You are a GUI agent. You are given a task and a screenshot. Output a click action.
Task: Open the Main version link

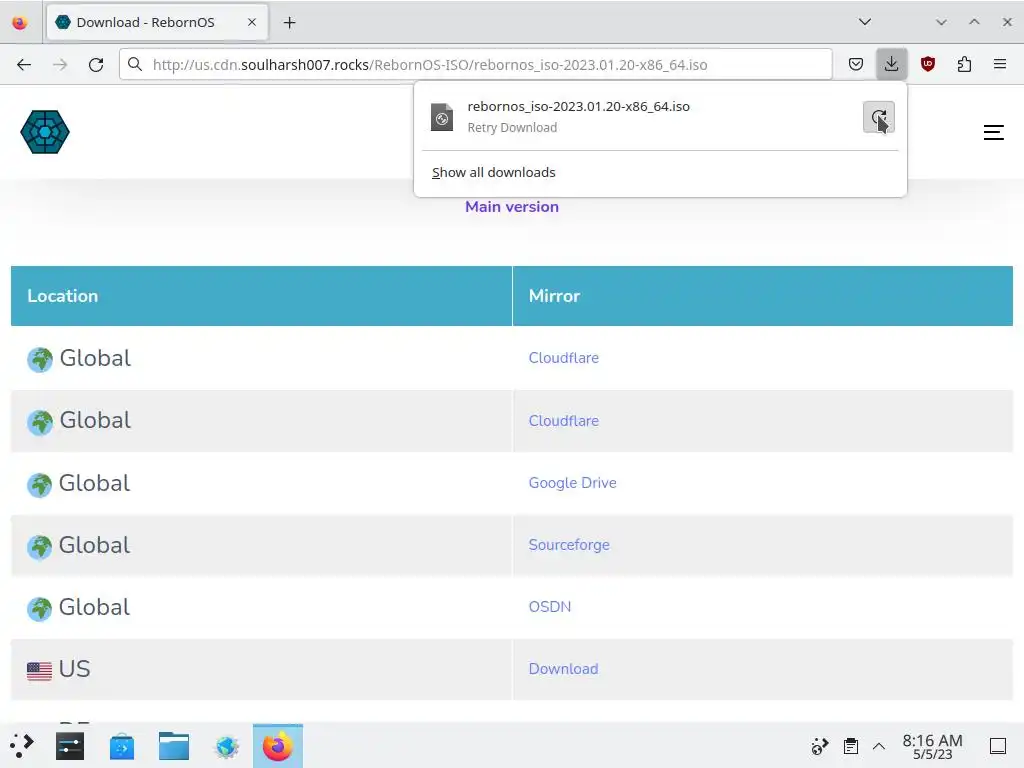(x=511, y=207)
